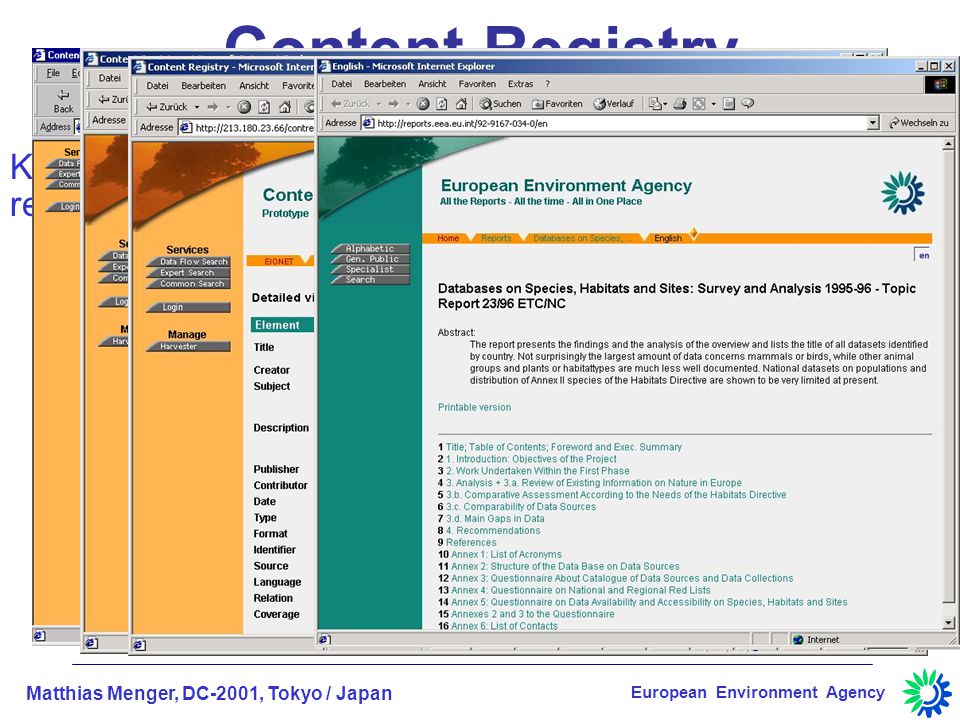Click the Home icon in English window toolbar
This screenshot has height=720, width=960.
point(462,103)
